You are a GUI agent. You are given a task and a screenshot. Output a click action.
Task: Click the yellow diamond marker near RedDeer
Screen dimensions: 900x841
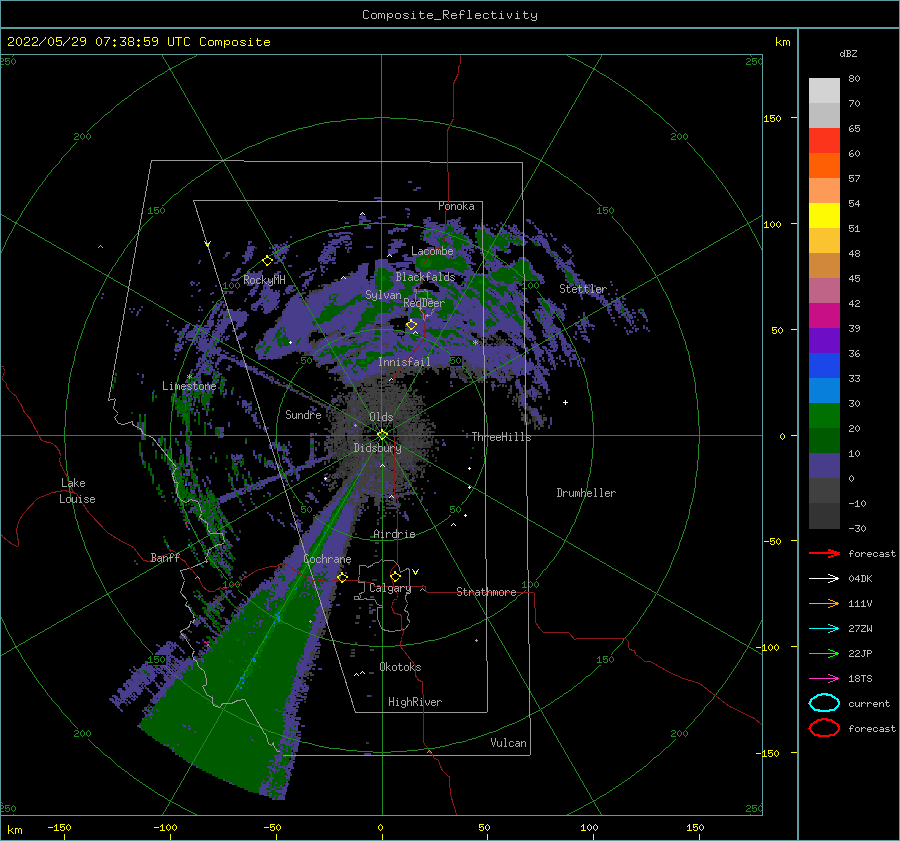(412, 325)
